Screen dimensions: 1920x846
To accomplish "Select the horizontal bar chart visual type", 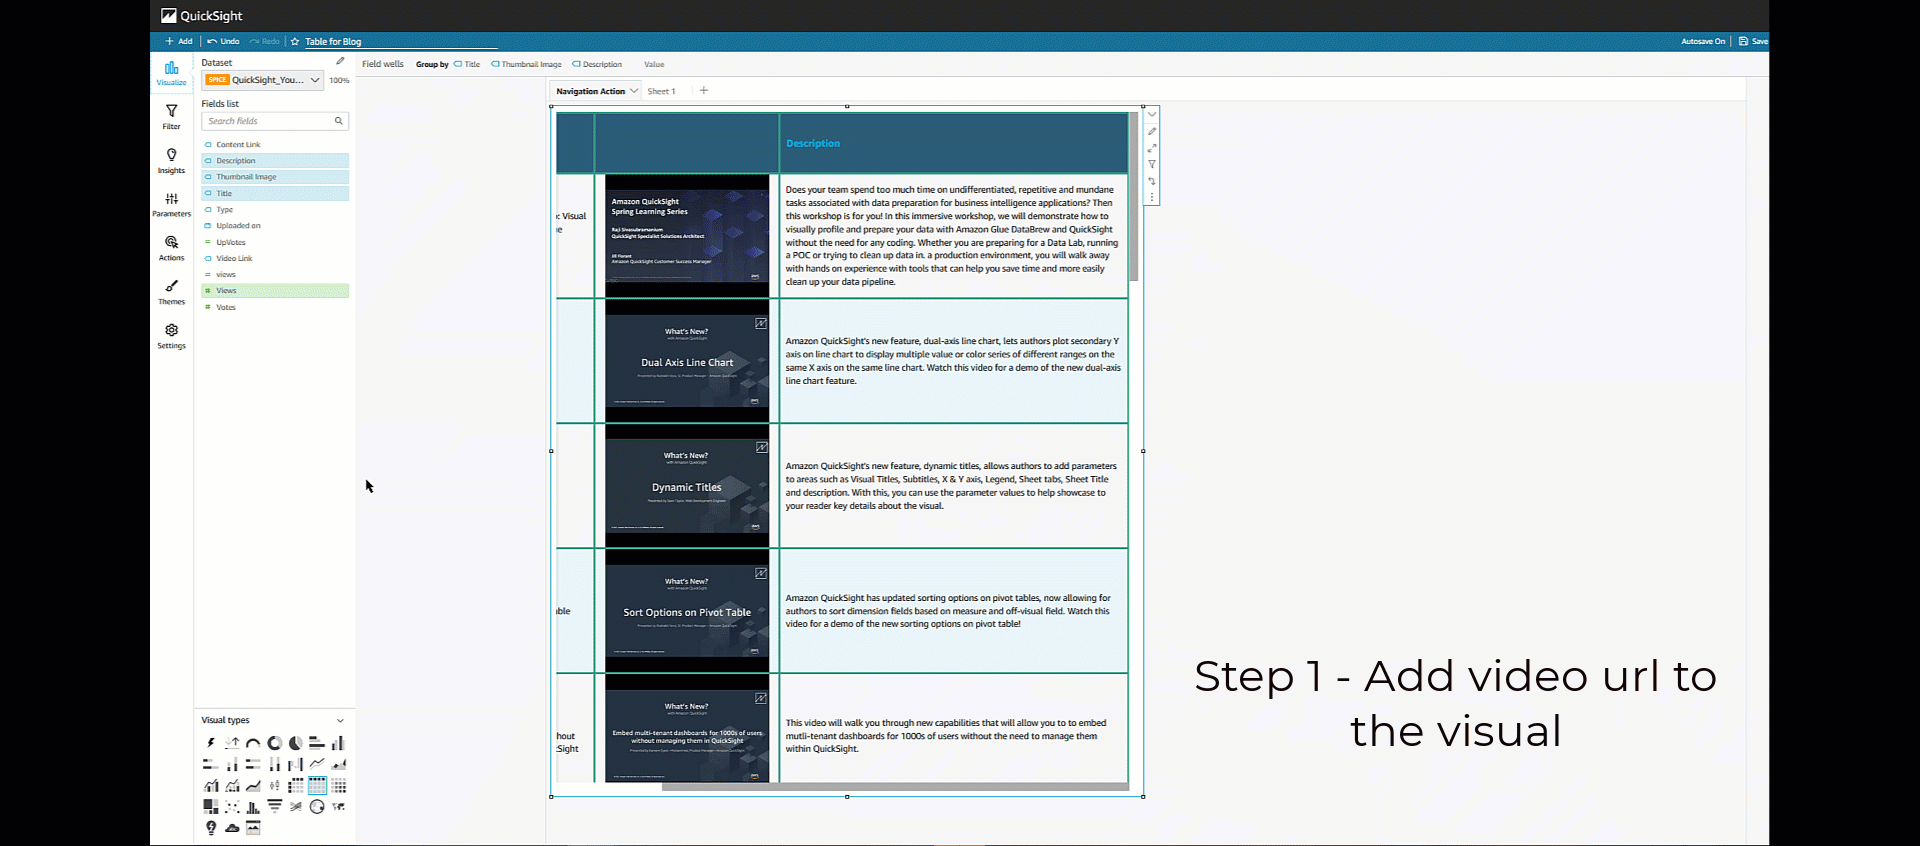I will click(317, 743).
